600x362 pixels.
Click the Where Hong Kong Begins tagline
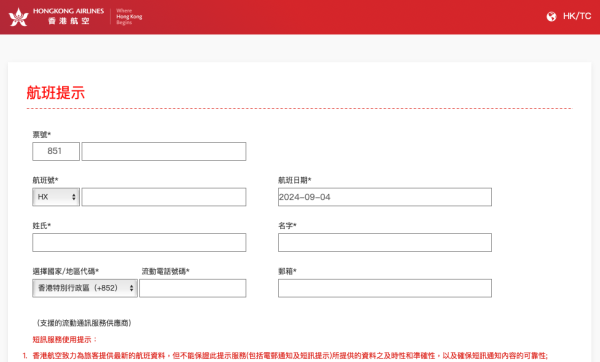click(x=129, y=16)
